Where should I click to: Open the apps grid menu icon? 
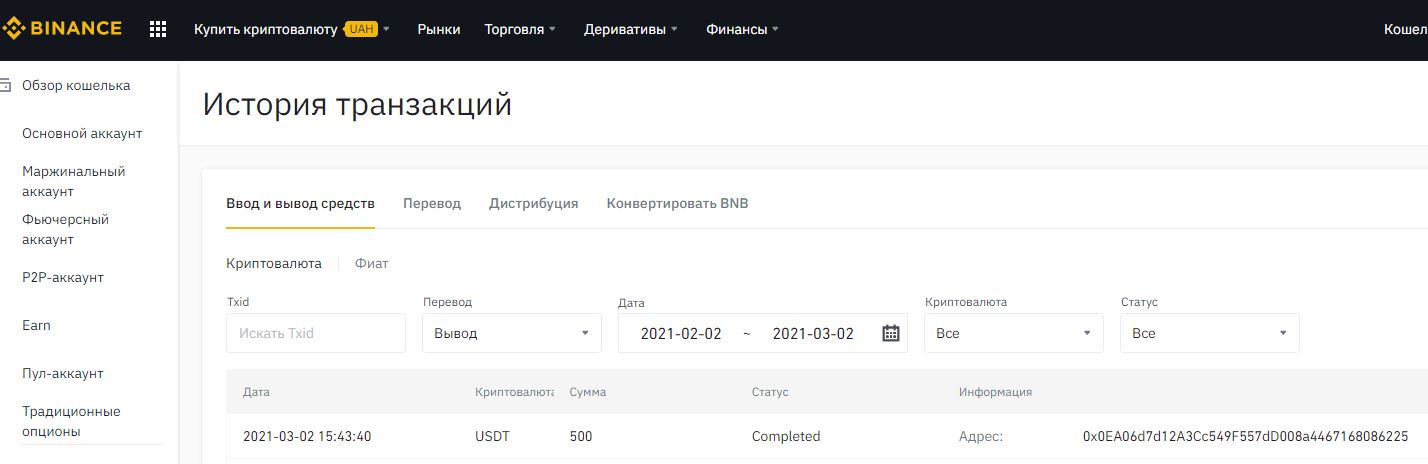point(158,29)
